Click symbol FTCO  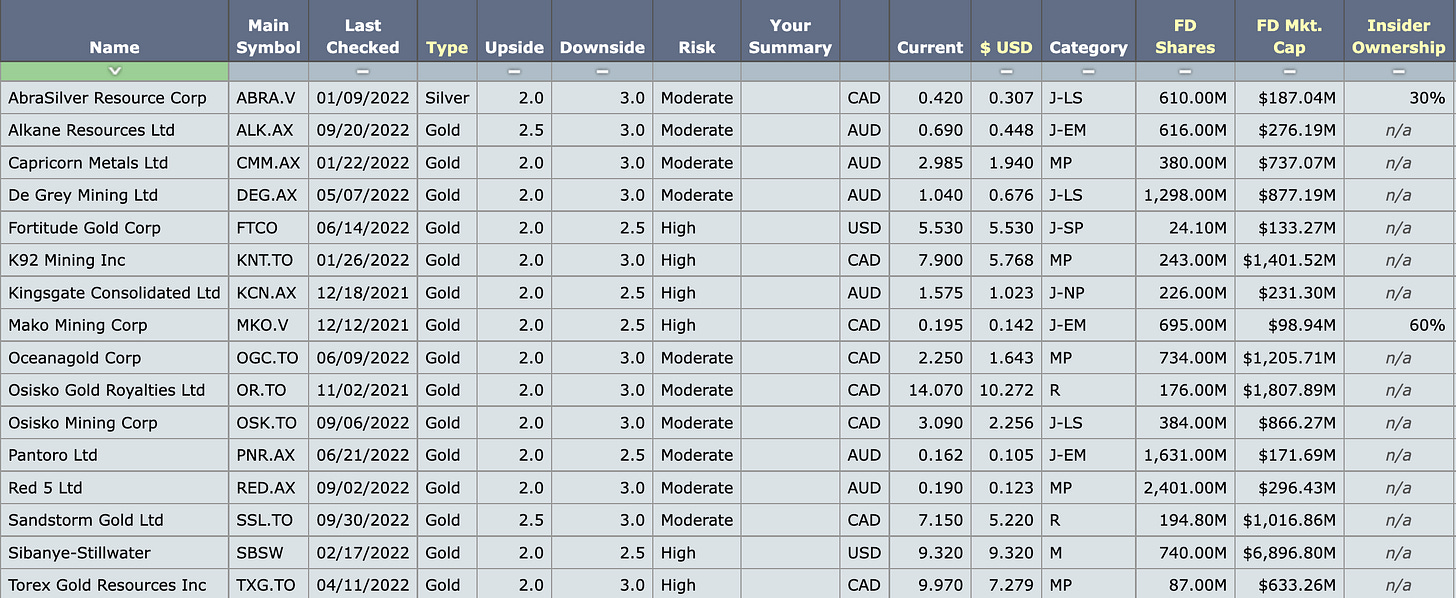pos(257,228)
